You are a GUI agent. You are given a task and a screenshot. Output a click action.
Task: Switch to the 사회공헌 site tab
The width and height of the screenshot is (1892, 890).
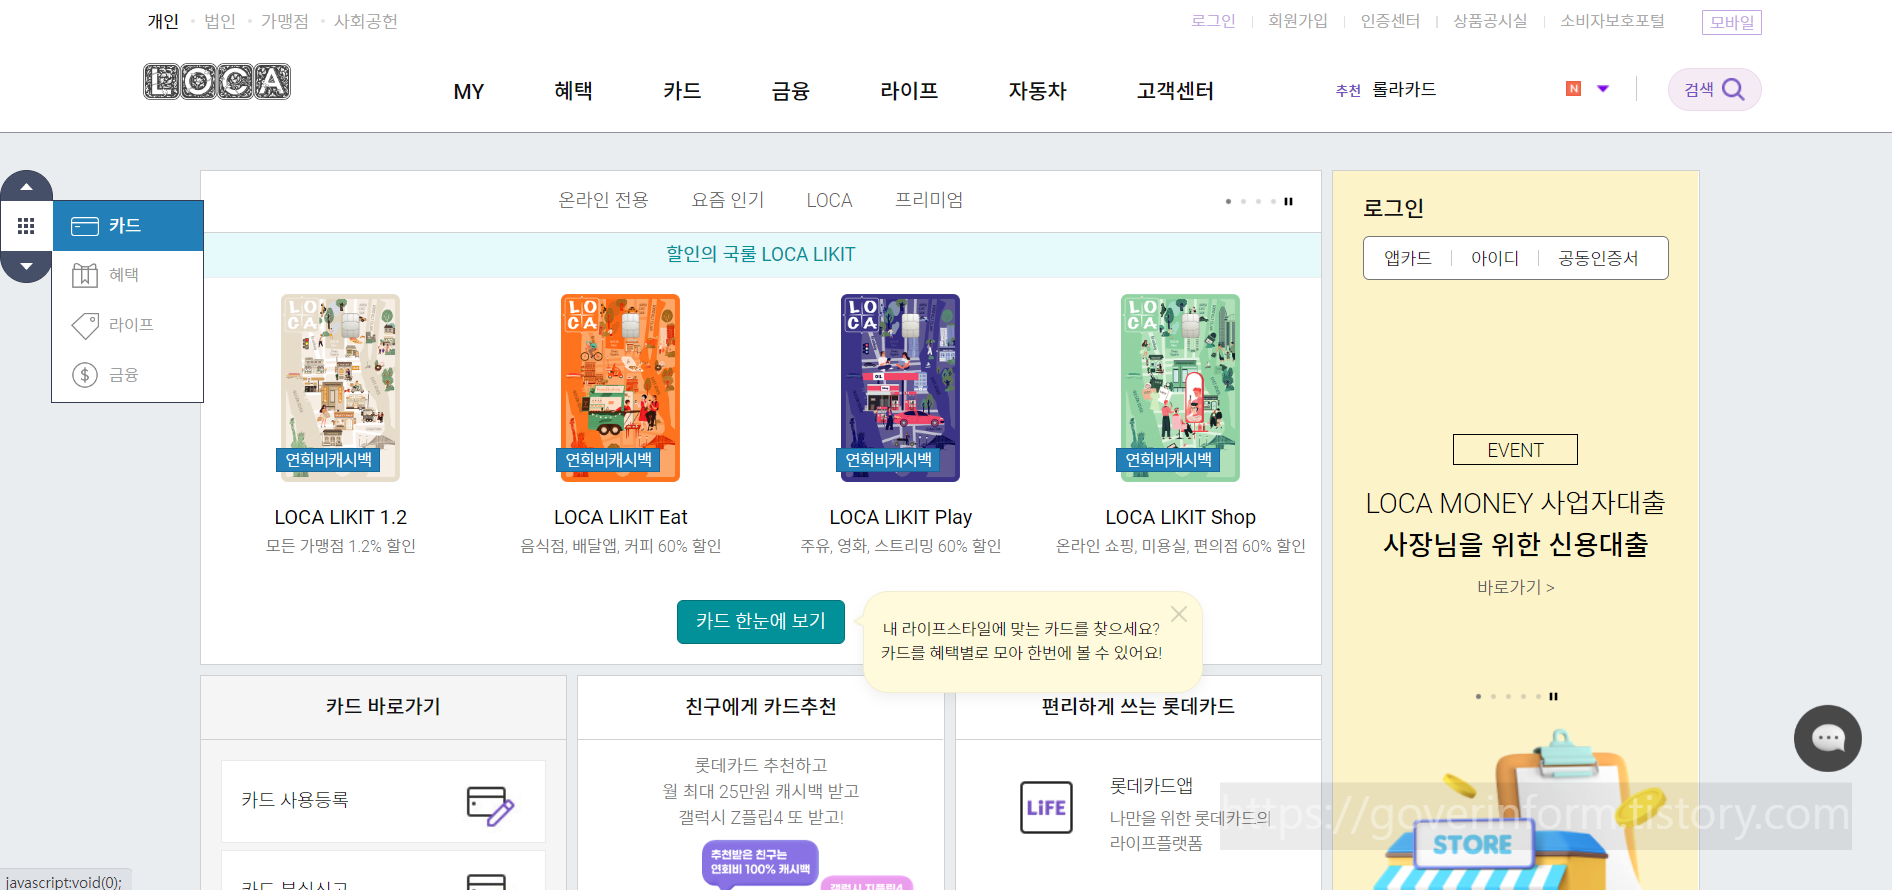[366, 21]
